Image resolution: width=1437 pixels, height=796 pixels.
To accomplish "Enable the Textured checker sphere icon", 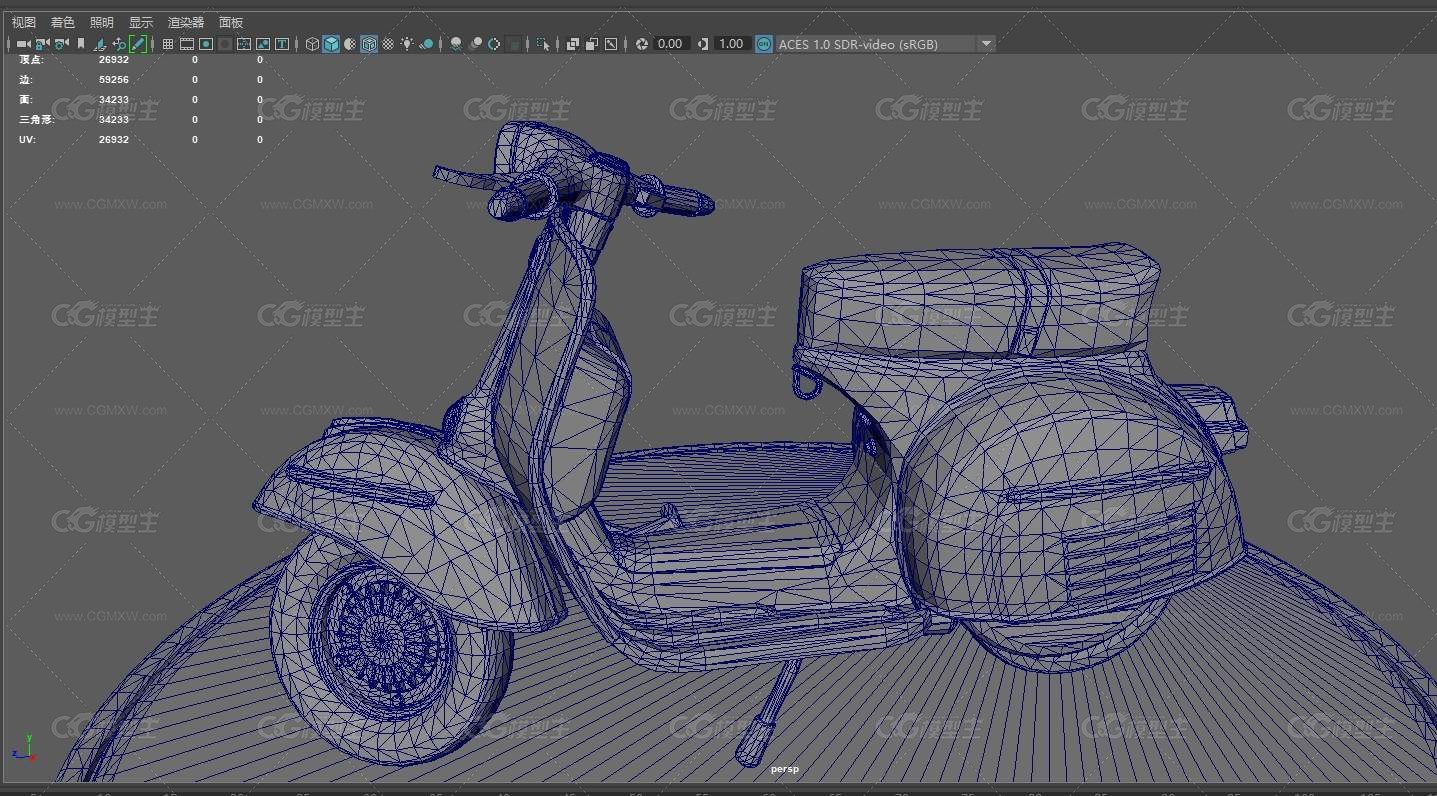I will click(388, 44).
